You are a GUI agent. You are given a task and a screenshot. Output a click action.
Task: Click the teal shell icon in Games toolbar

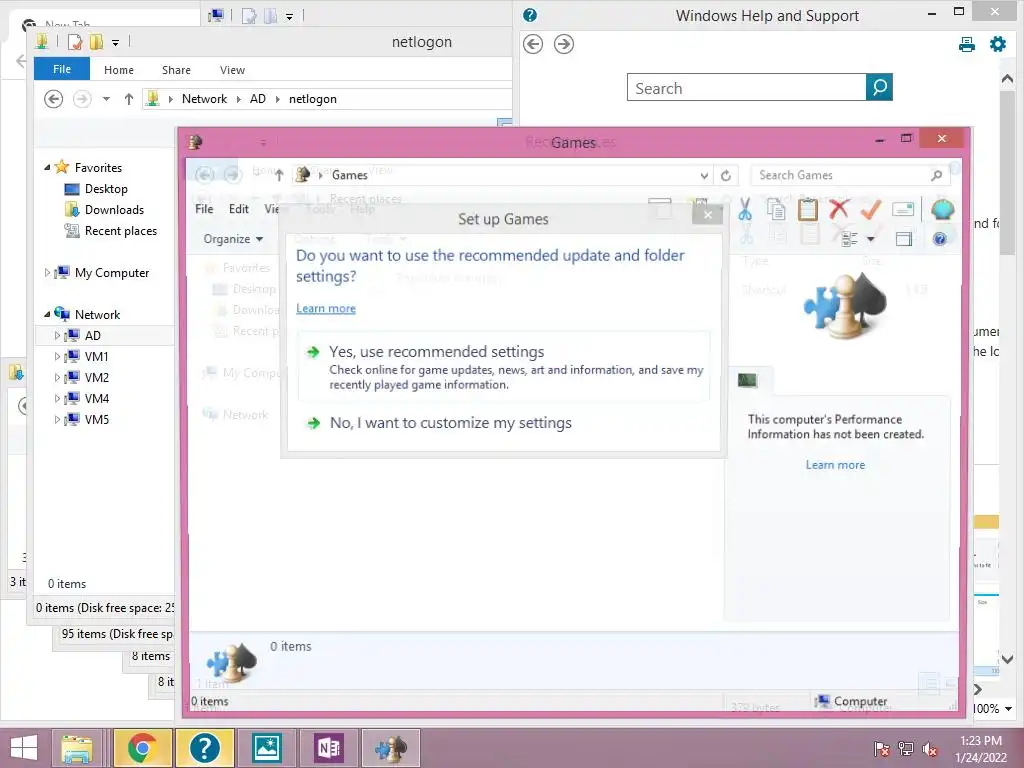point(942,210)
